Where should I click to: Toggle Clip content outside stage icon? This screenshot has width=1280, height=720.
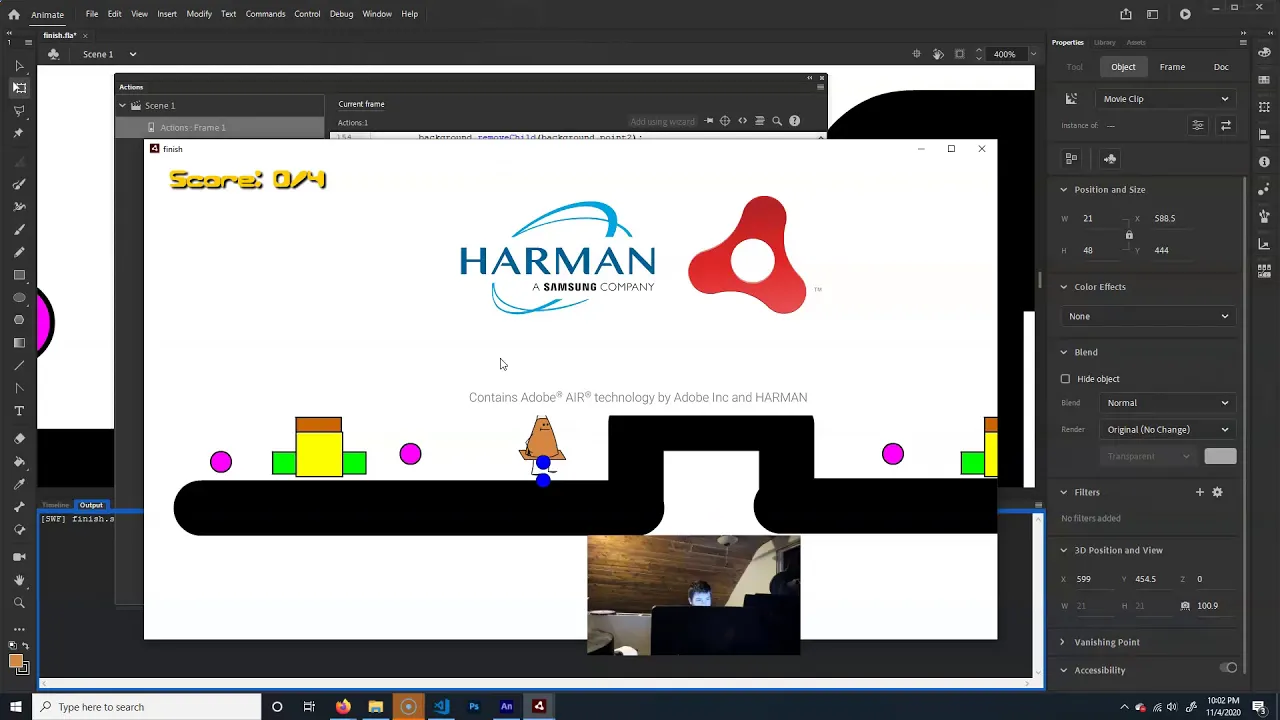(x=960, y=54)
